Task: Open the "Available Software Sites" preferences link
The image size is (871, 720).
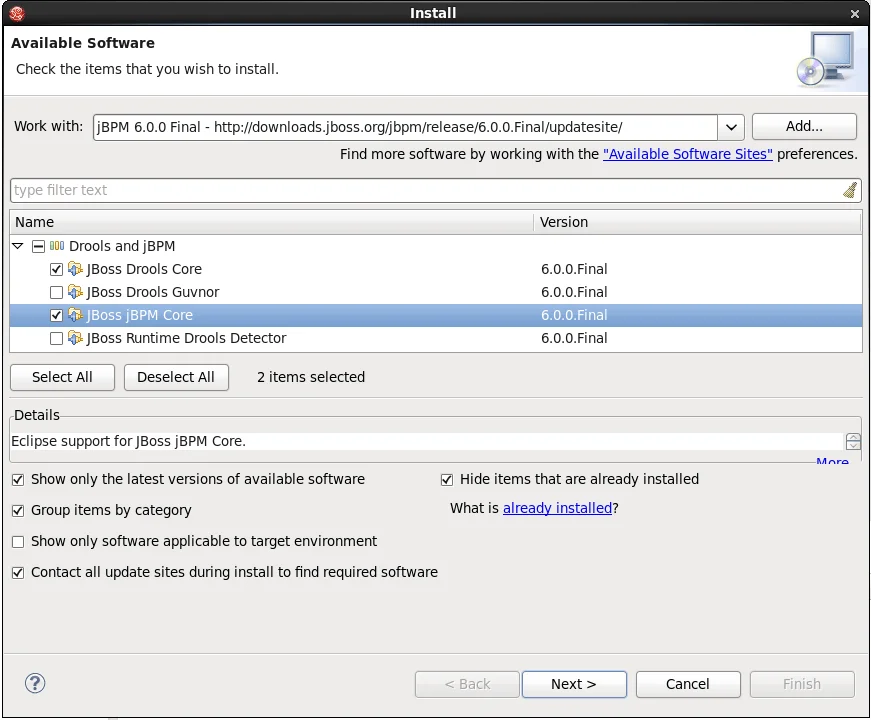Action: pos(687,154)
